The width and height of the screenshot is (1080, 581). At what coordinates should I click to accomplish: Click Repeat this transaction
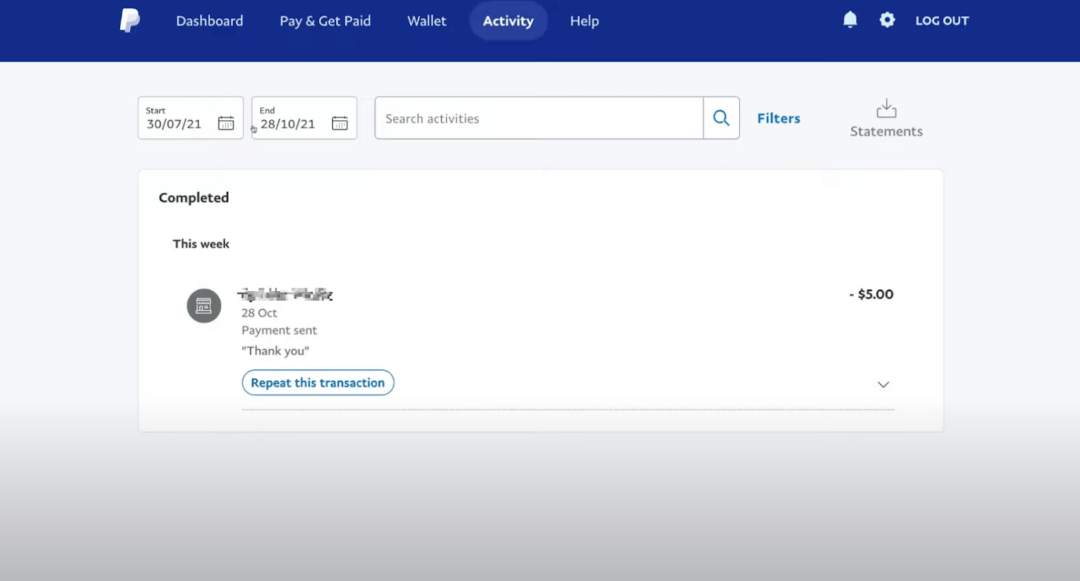click(x=317, y=382)
